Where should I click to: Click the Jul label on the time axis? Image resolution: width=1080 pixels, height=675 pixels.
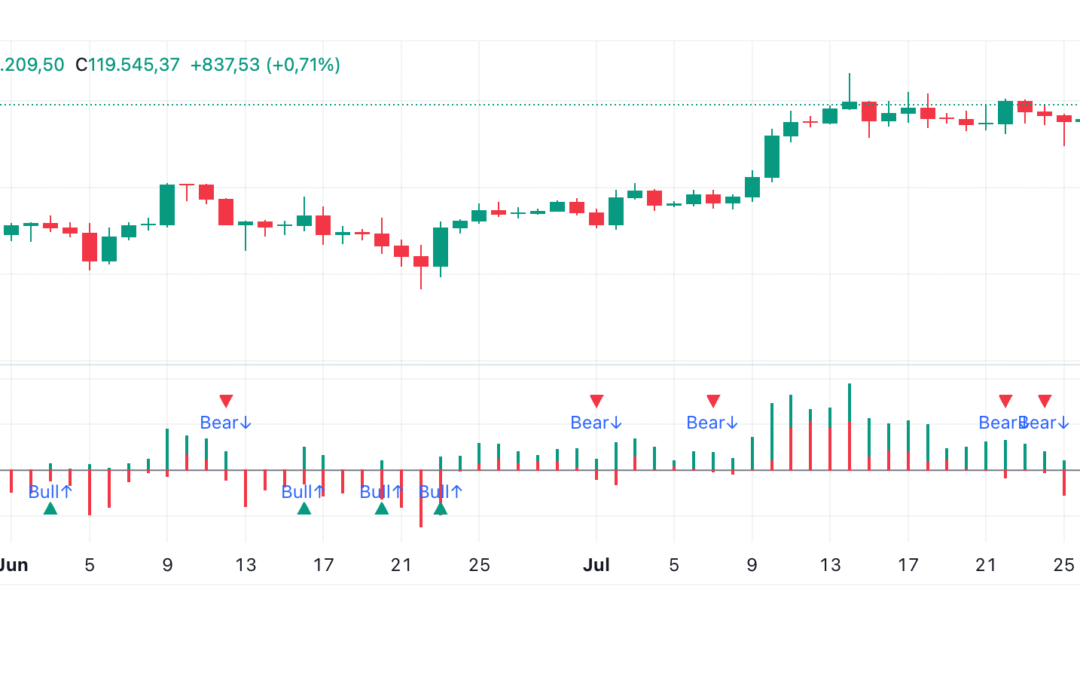(596, 565)
